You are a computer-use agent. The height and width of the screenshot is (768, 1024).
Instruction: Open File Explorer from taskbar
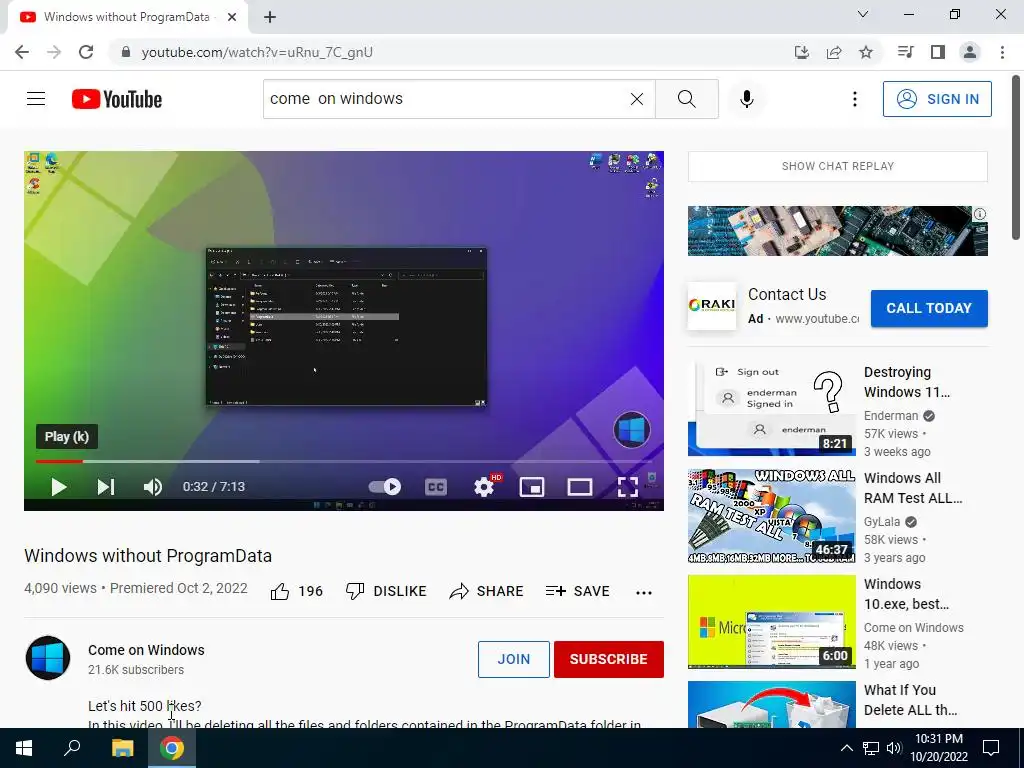[x=122, y=748]
